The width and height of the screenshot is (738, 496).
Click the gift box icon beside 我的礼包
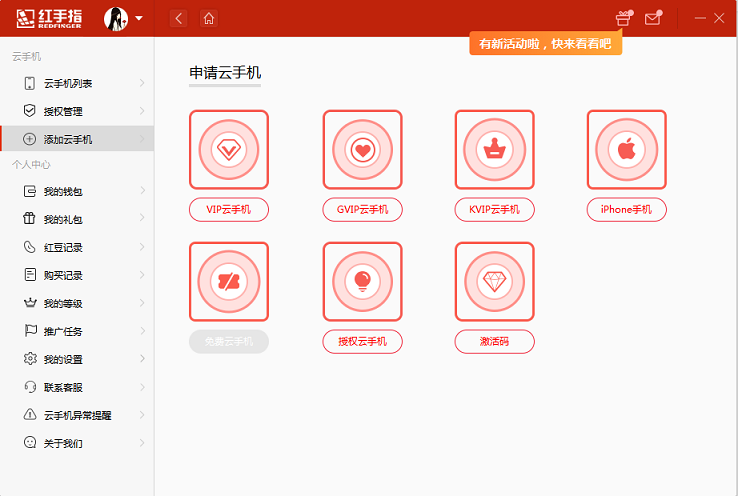coord(29,218)
